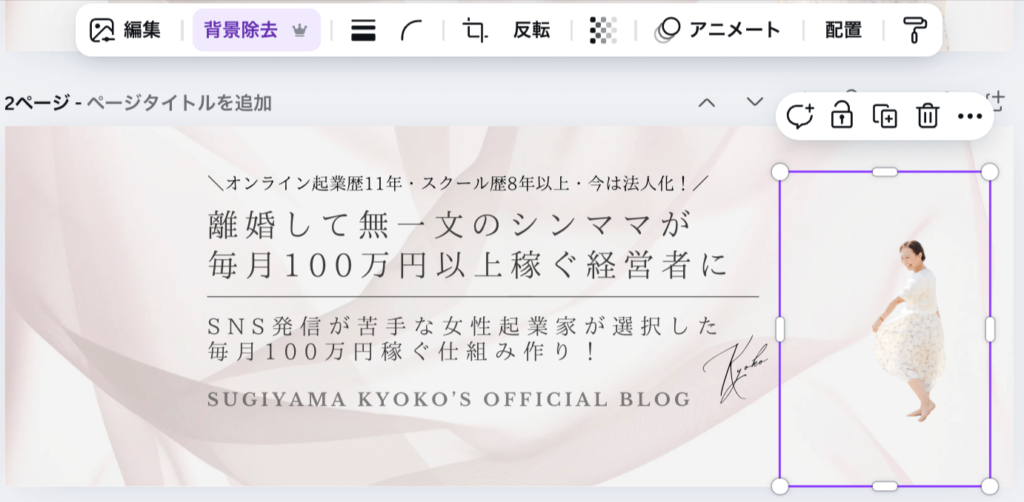Click the right middle edge handle
Viewport: 1024px width, 502px height.
coord(990,329)
